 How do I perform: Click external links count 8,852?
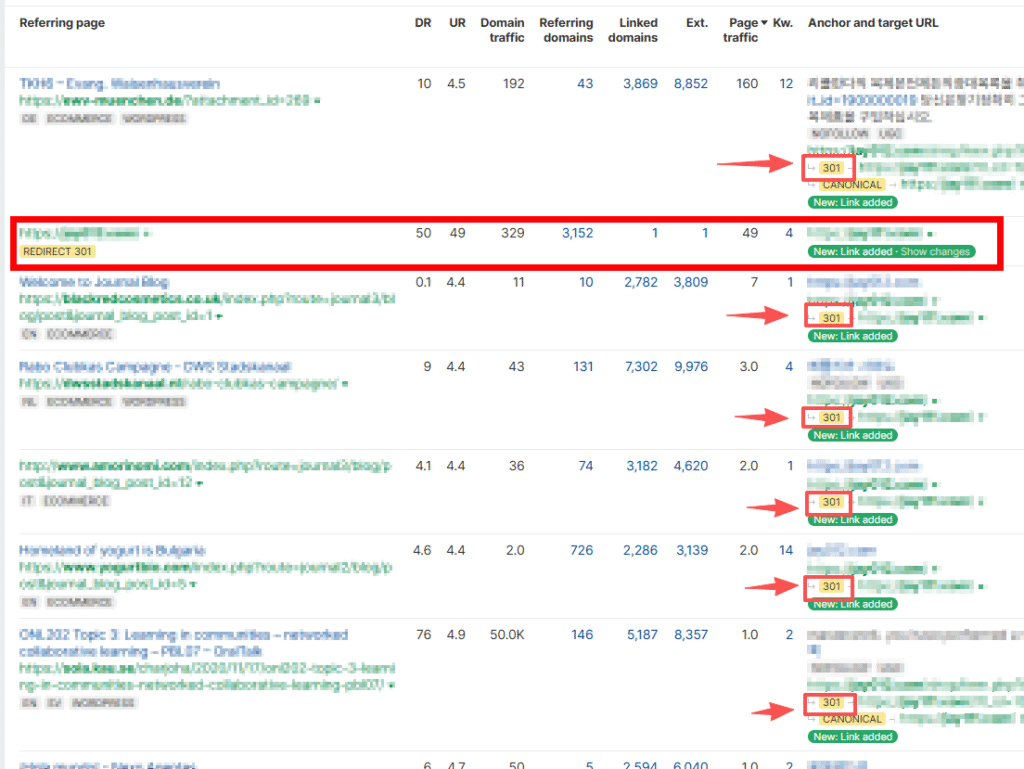(x=690, y=84)
